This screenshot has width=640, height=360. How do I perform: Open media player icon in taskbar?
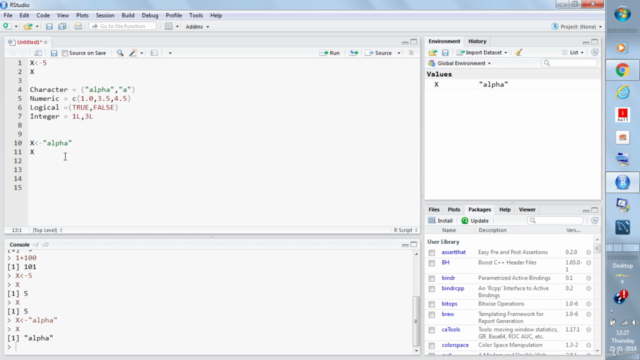click(x=622, y=48)
